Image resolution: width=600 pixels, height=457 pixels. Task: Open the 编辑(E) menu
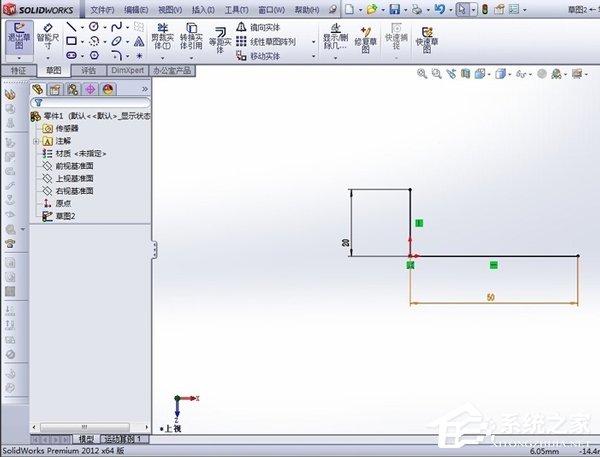[136, 10]
